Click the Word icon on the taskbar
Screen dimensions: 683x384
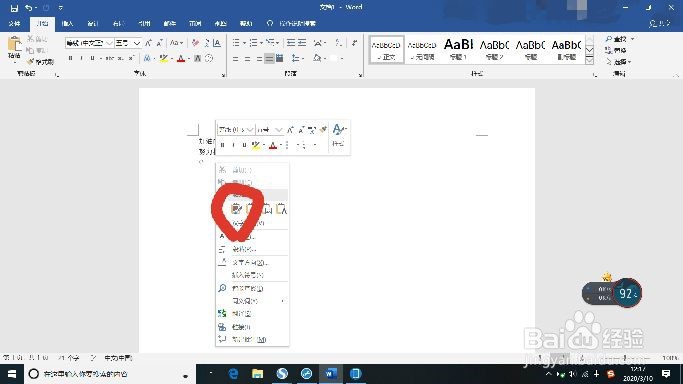click(x=331, y=374)
